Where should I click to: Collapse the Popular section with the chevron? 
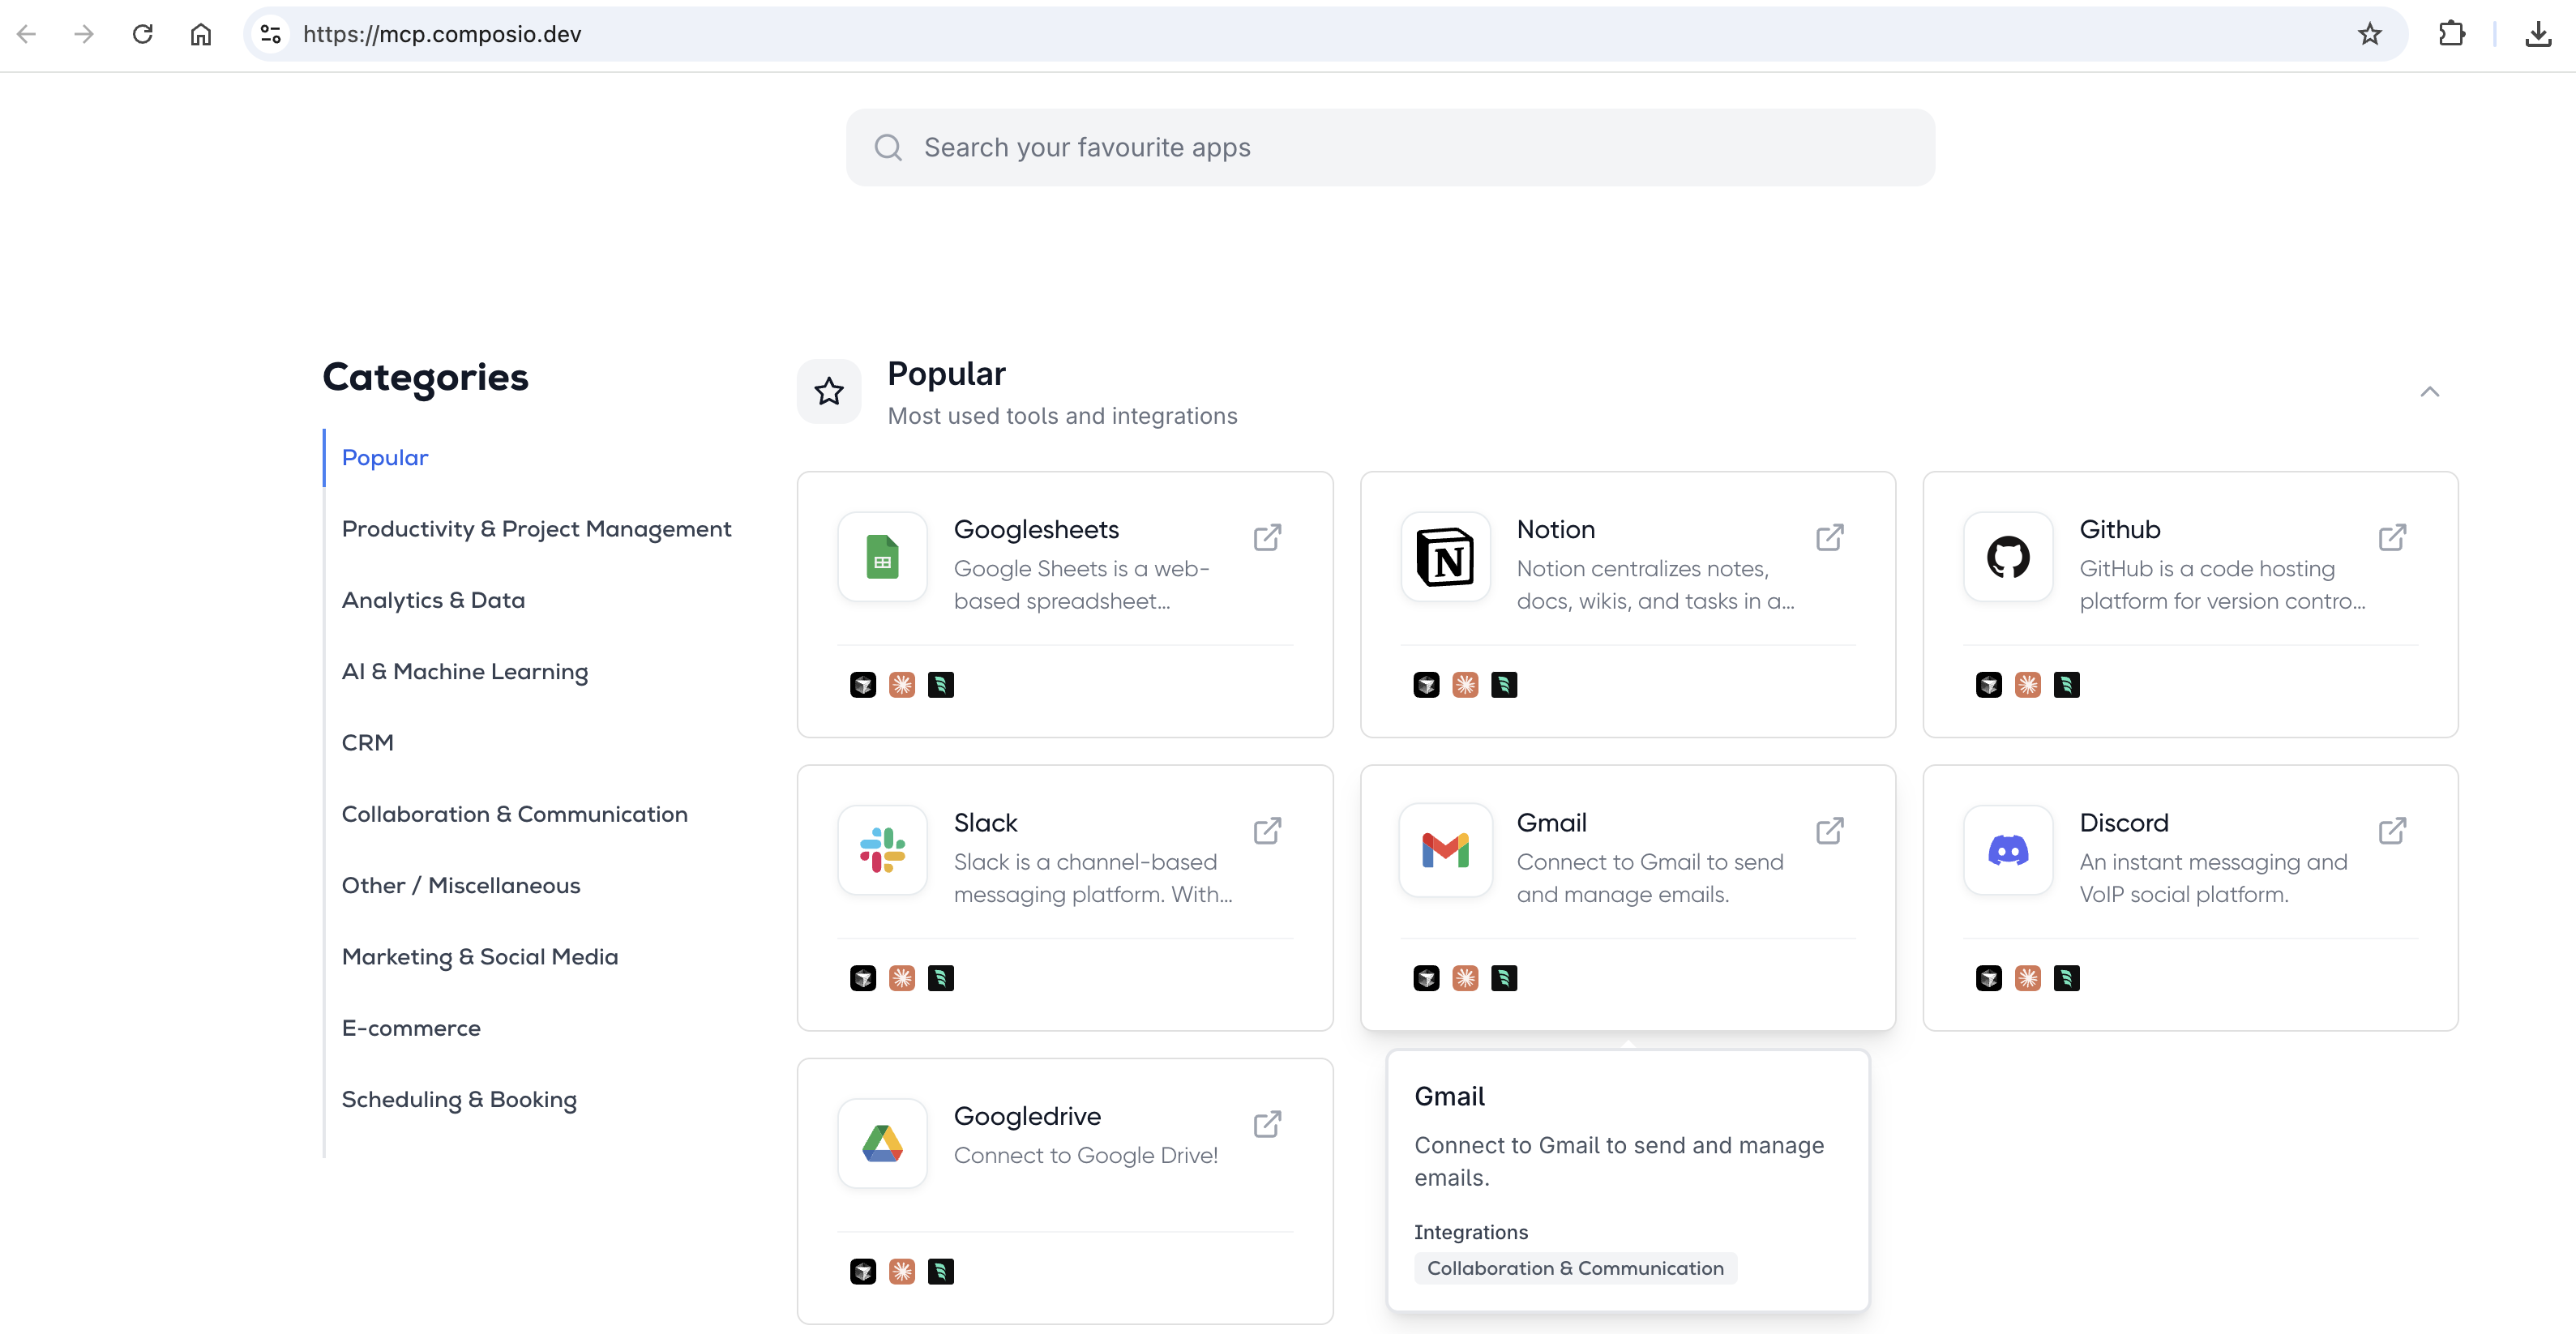[2430, 391]
